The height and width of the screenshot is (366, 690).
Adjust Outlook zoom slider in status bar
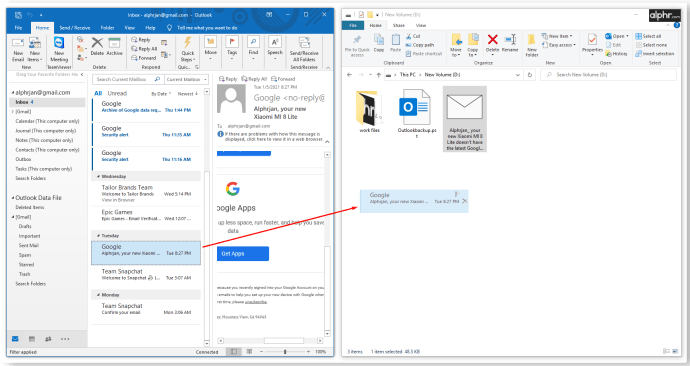click(x=285, y=352)
